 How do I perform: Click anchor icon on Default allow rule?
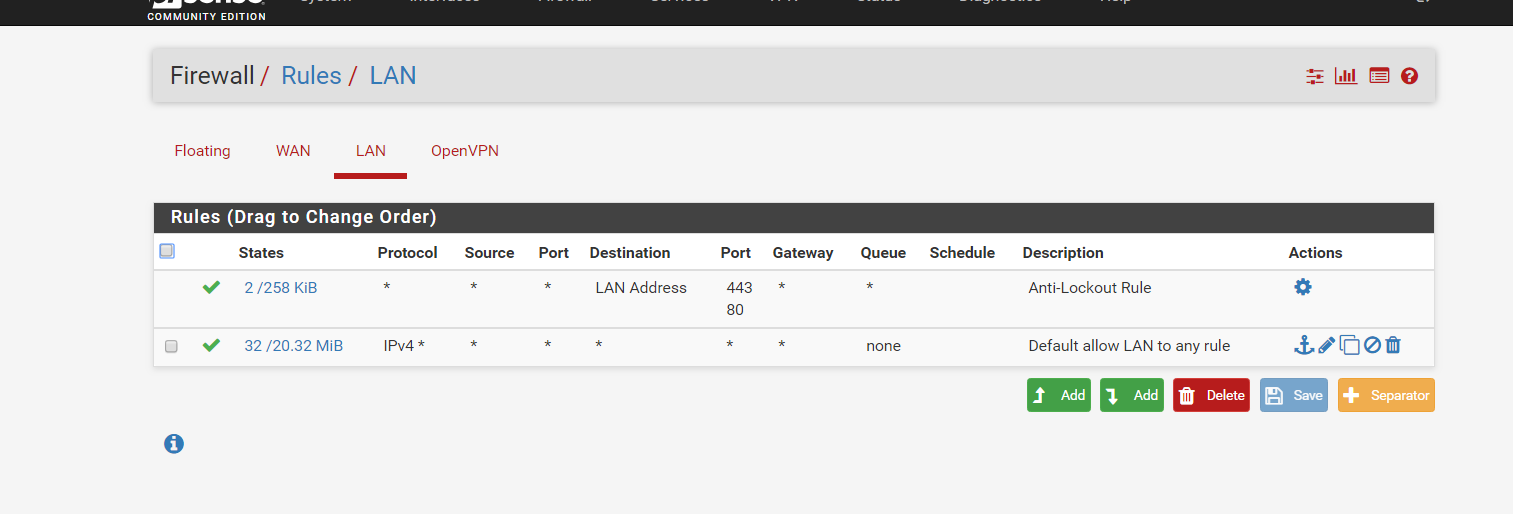(x=1302, y=345)
